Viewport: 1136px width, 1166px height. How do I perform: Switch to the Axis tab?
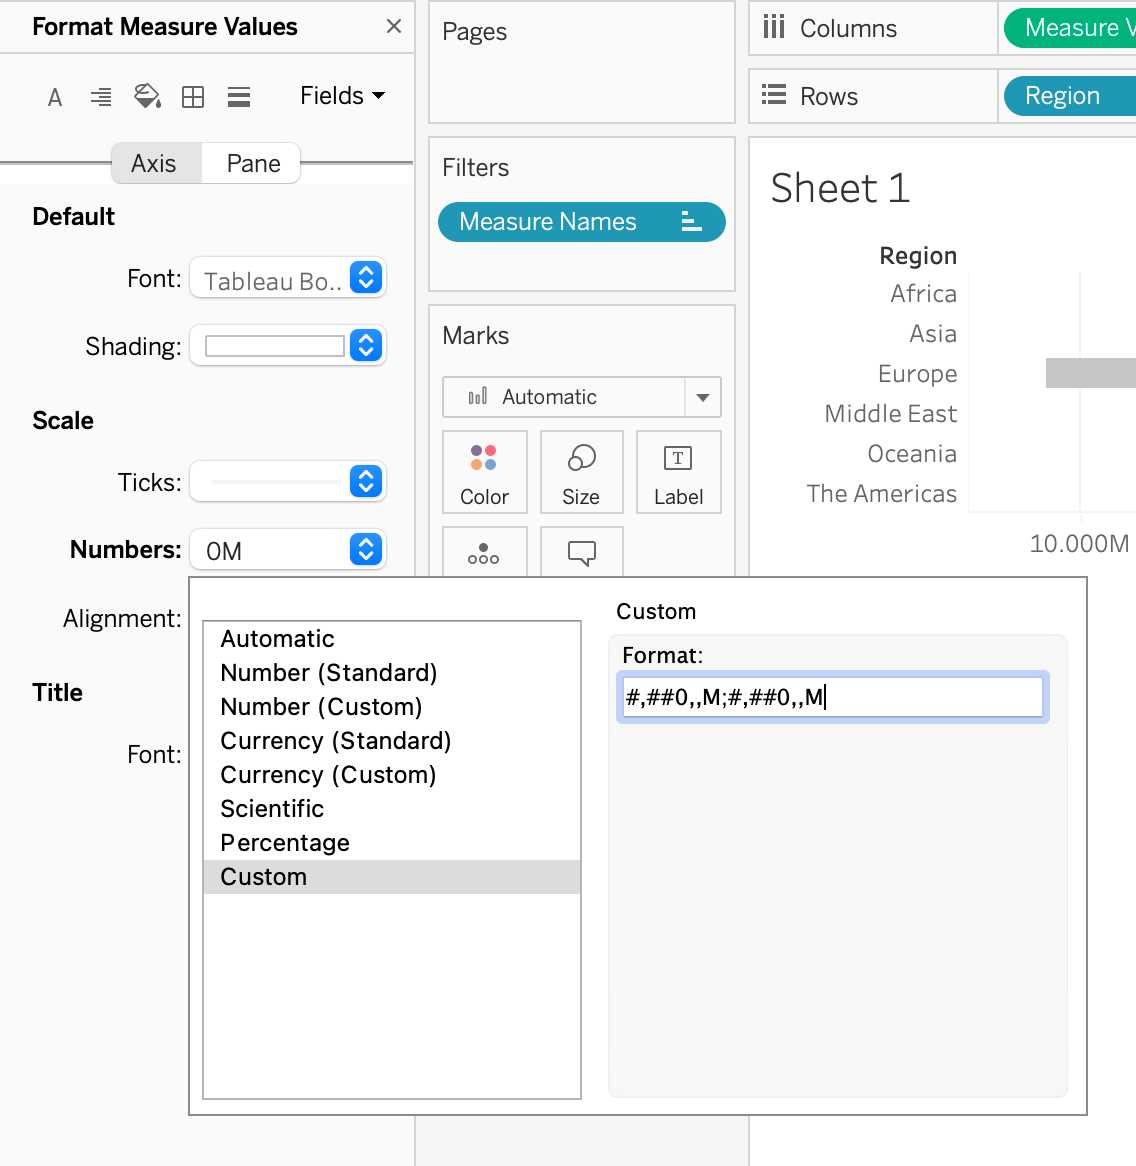coord(154,163)
